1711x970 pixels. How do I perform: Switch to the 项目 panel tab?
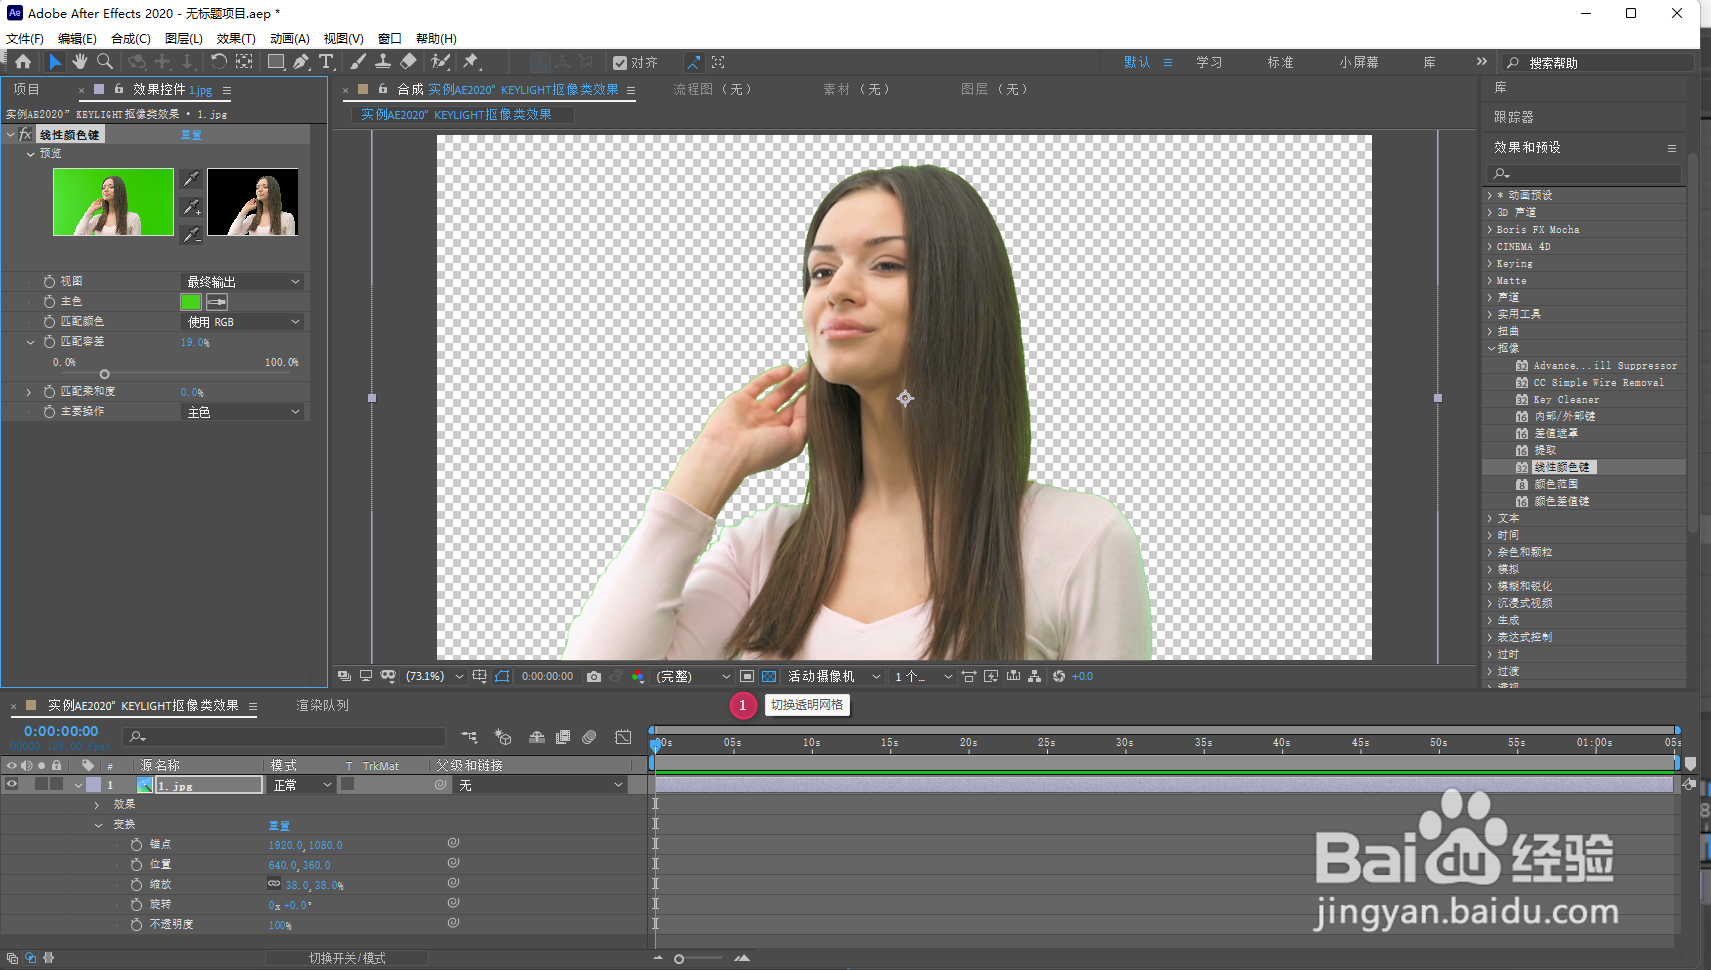click(27, 89)
